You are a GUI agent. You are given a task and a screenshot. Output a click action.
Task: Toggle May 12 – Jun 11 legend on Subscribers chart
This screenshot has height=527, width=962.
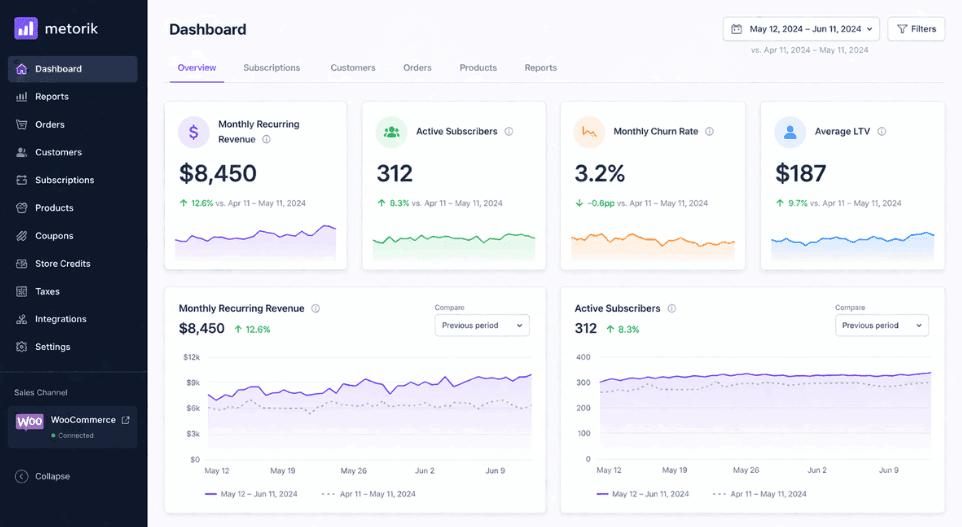tap(642, 494)
